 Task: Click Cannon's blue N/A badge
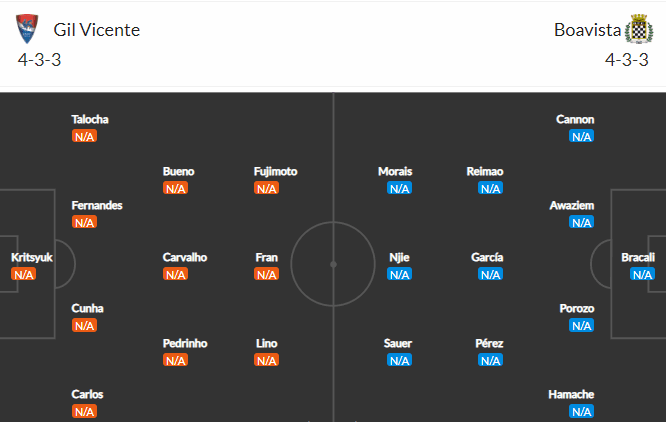click(x=581, y=136)
